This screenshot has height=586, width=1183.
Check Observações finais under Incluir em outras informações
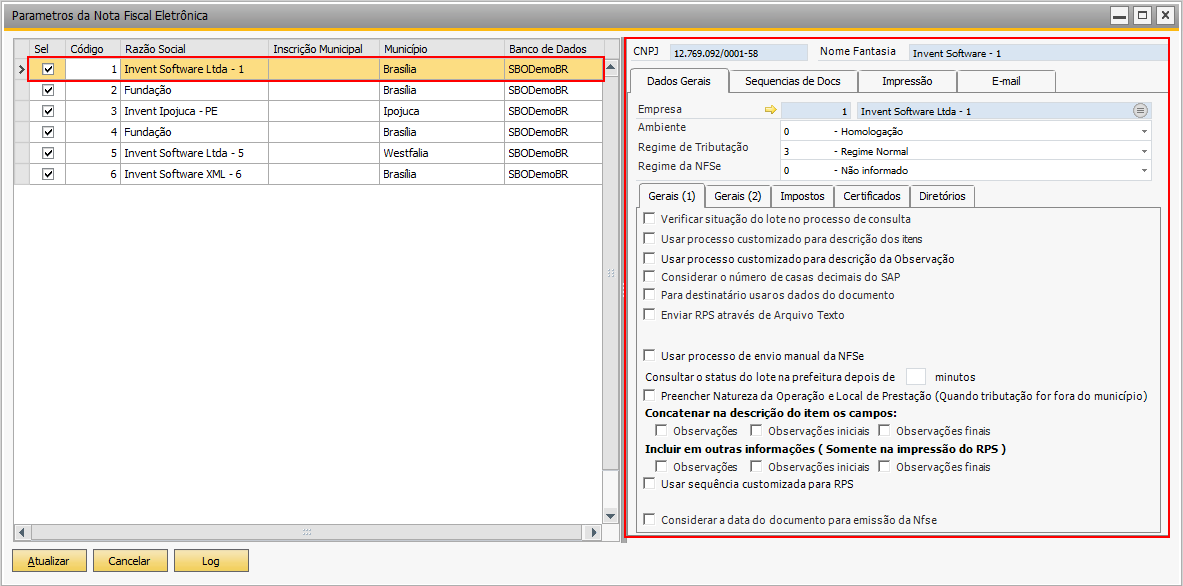(884, 466)
